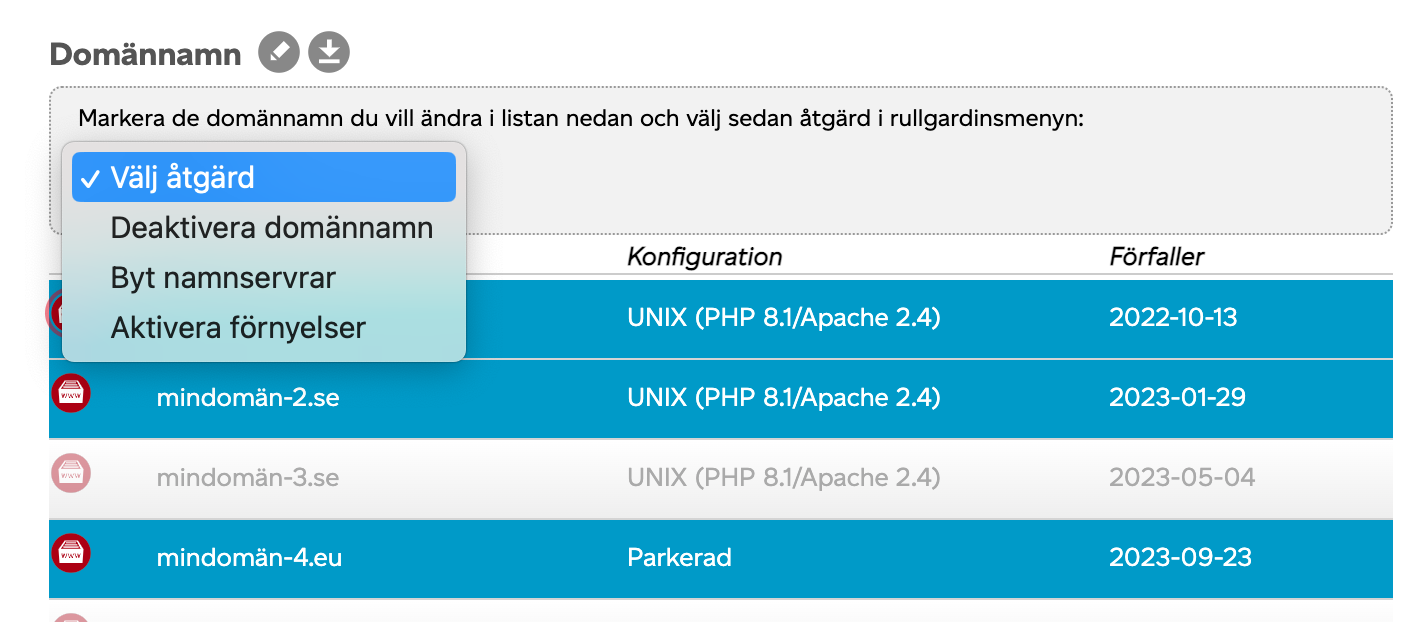Deselect the mindomän-4.eu domain row
This screenshot has height=622, width=1426.
click(x=720, y=559)
